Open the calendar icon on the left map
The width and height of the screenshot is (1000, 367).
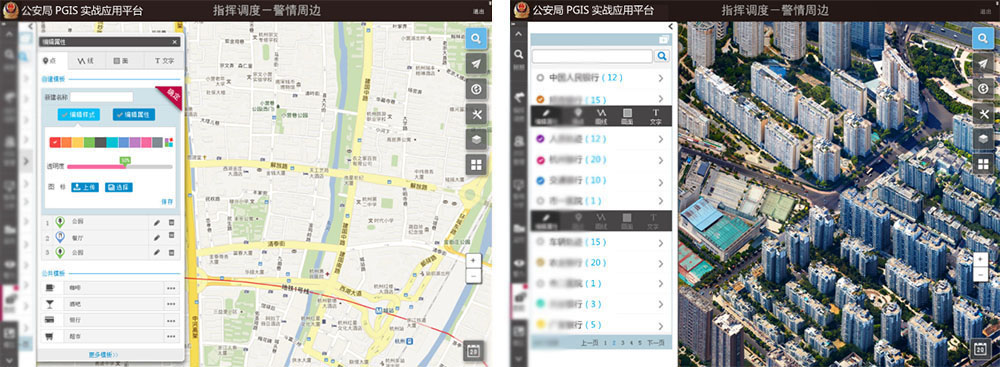[474, 350]
